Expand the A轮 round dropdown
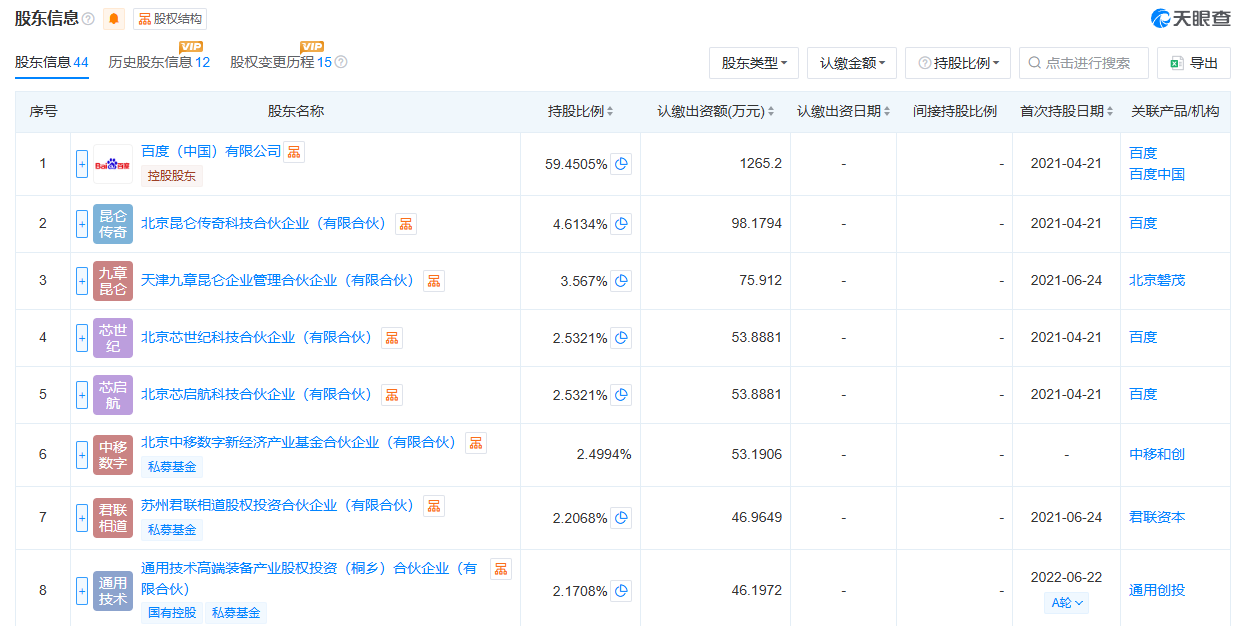This screenshot has height=626, width=1241. (x=1066, y=603)
